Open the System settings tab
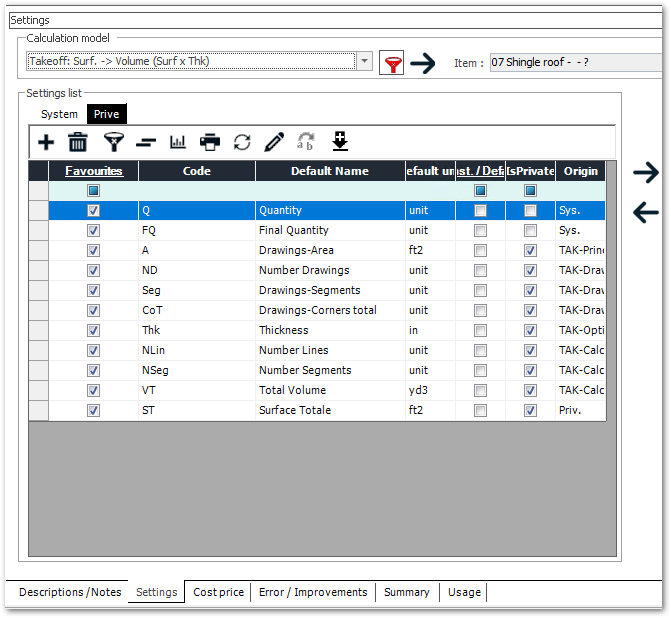The width and height of the screenshot is (671, 618). click(x=59, y=114)
